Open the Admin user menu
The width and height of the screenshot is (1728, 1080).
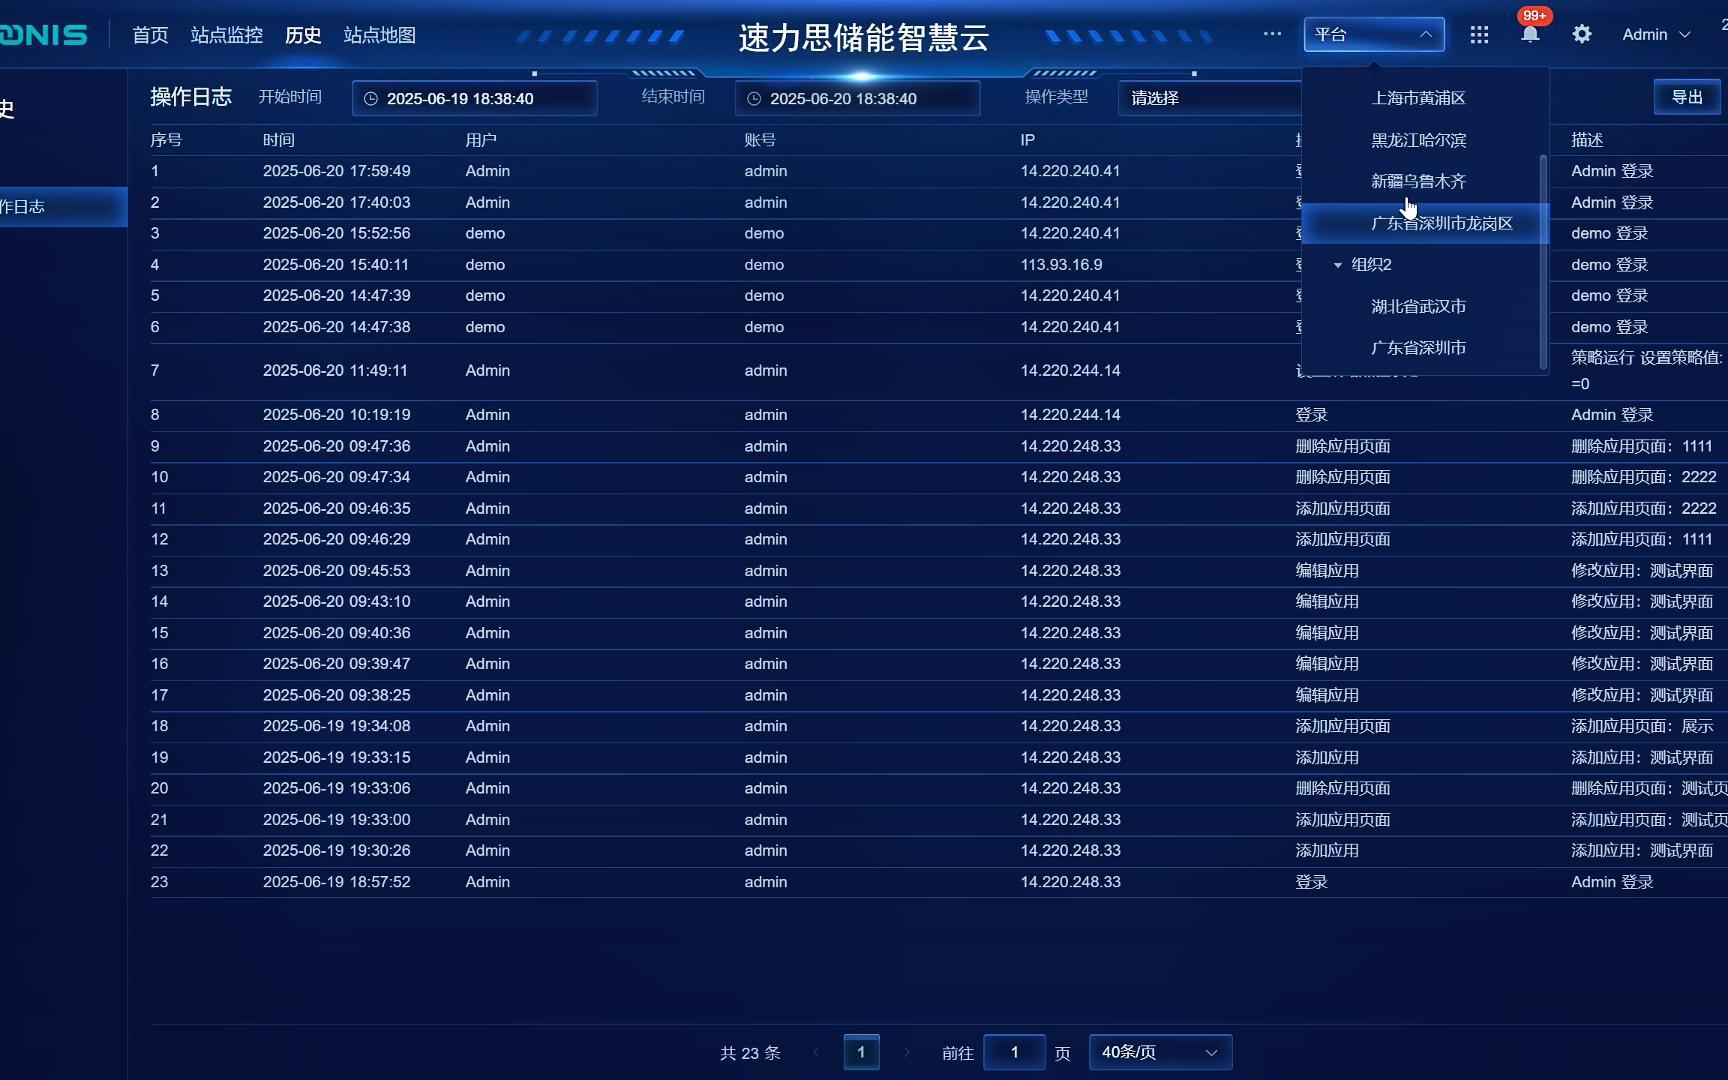[x=1656, y=34]
